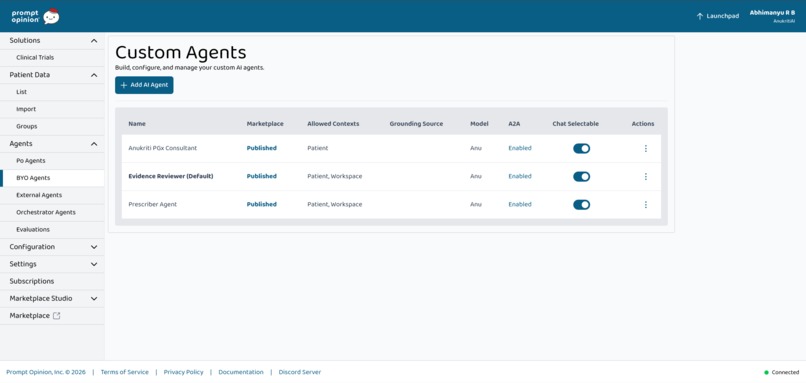Click A2A Enabled for Anukriti PGx Consultant
This screenshot has height=383, width=806.
520,148
